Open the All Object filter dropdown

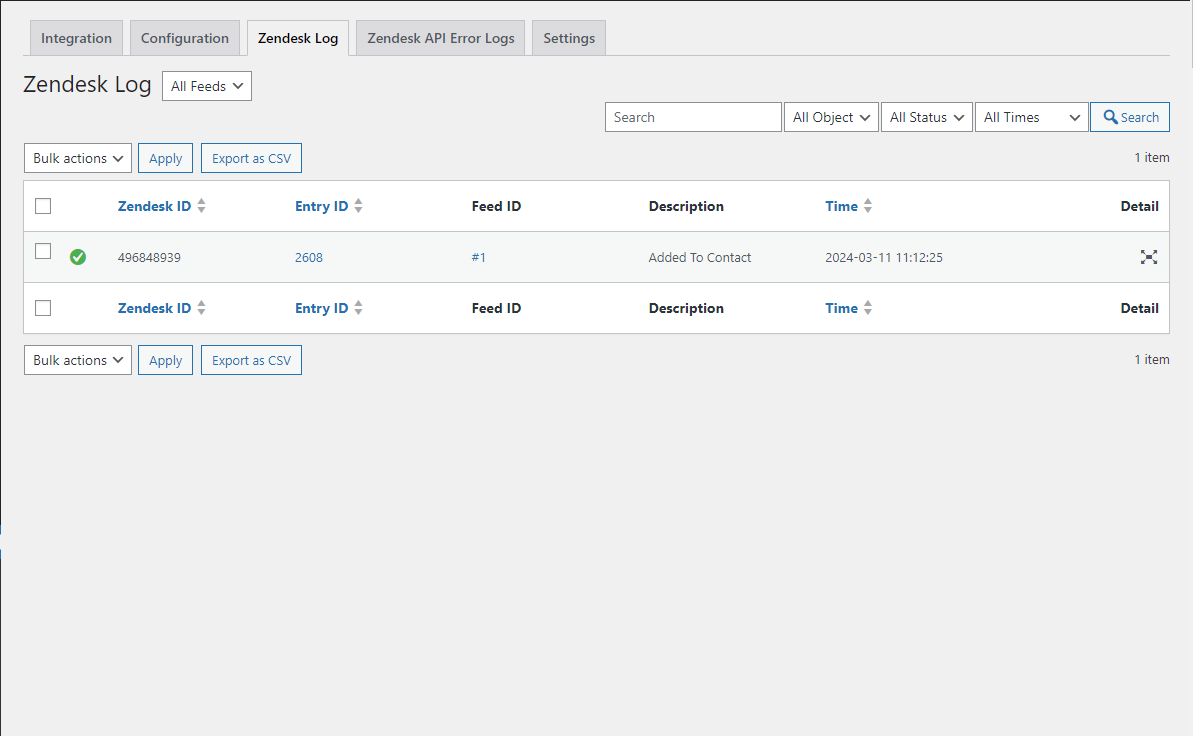pyautogui.click(x=831, y=117)
